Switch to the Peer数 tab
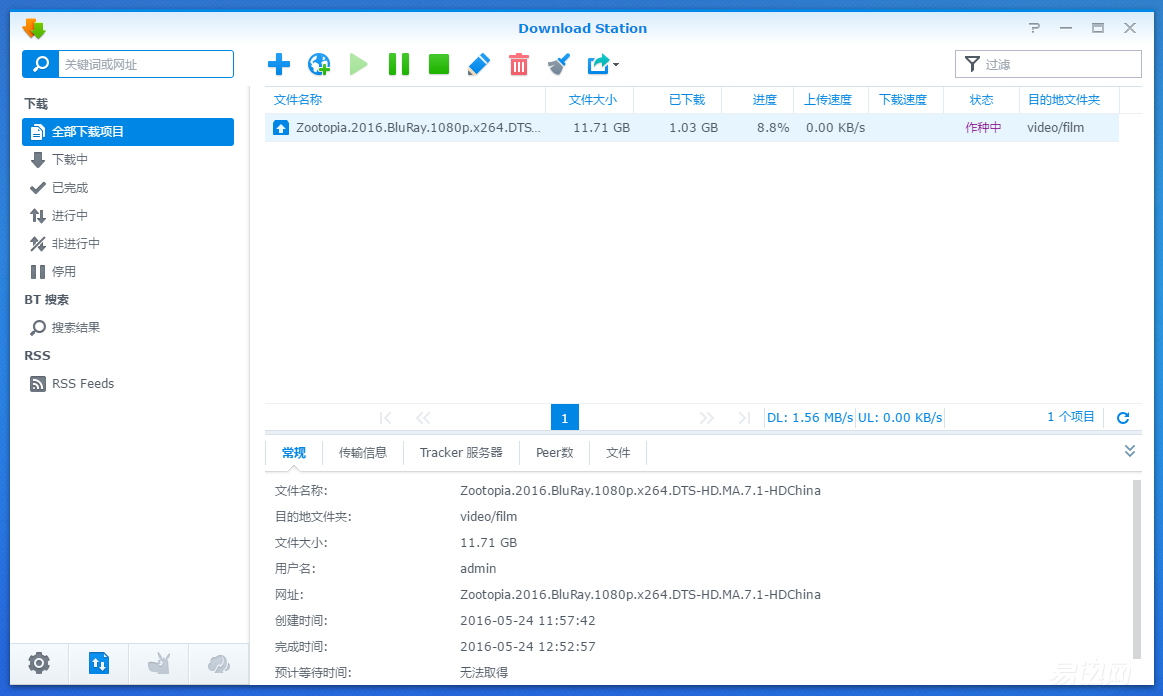1163x696 pixels. (554, 453)
